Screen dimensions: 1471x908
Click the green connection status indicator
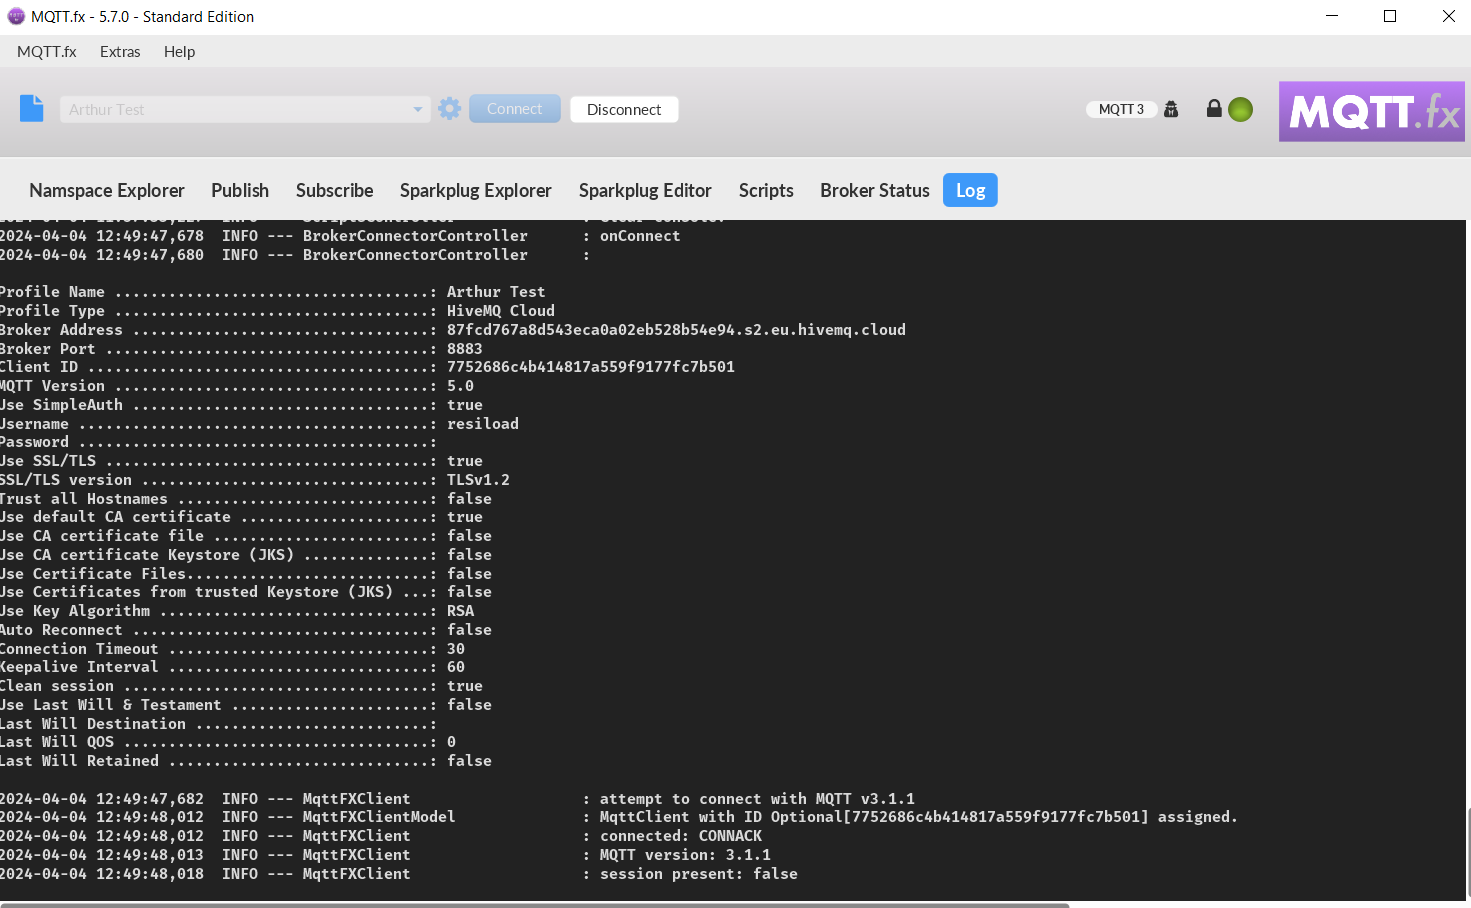click(1240, 110)
